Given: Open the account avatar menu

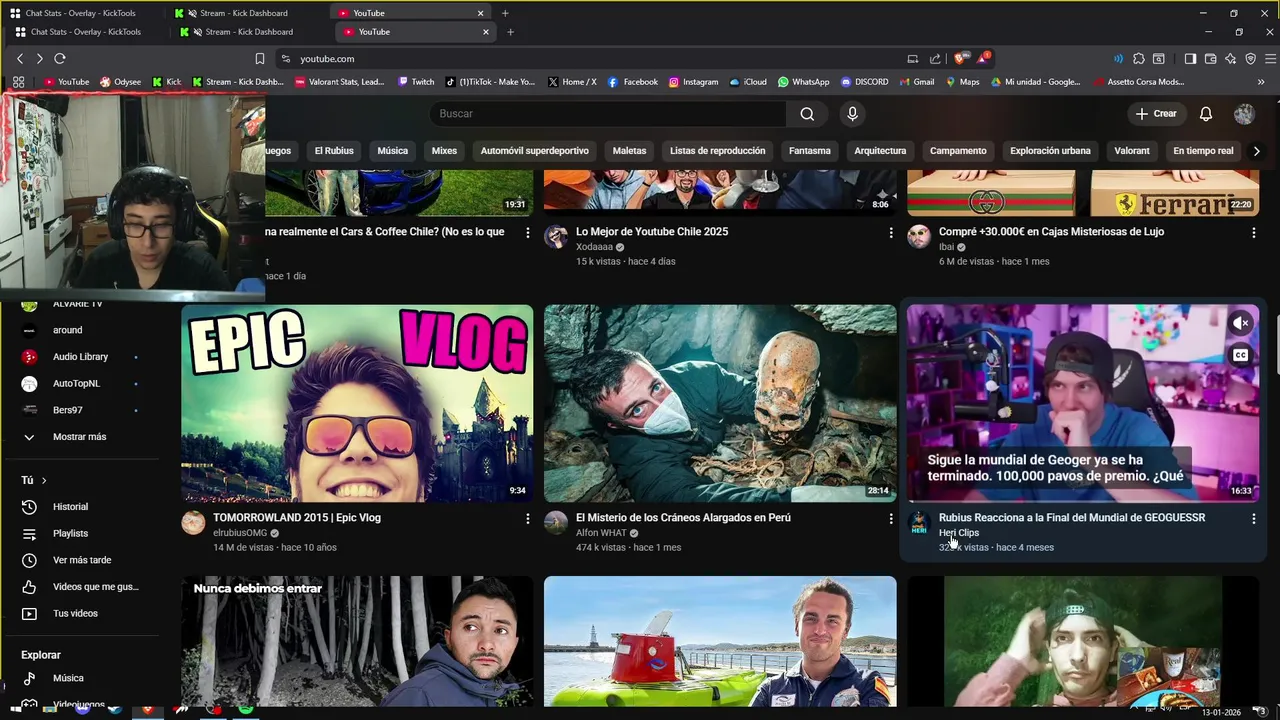Looking at the screenshot, I should [1244, 114].
